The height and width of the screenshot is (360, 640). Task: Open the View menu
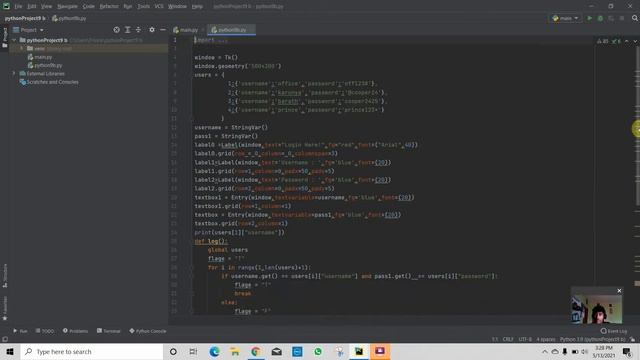point(47,7)
